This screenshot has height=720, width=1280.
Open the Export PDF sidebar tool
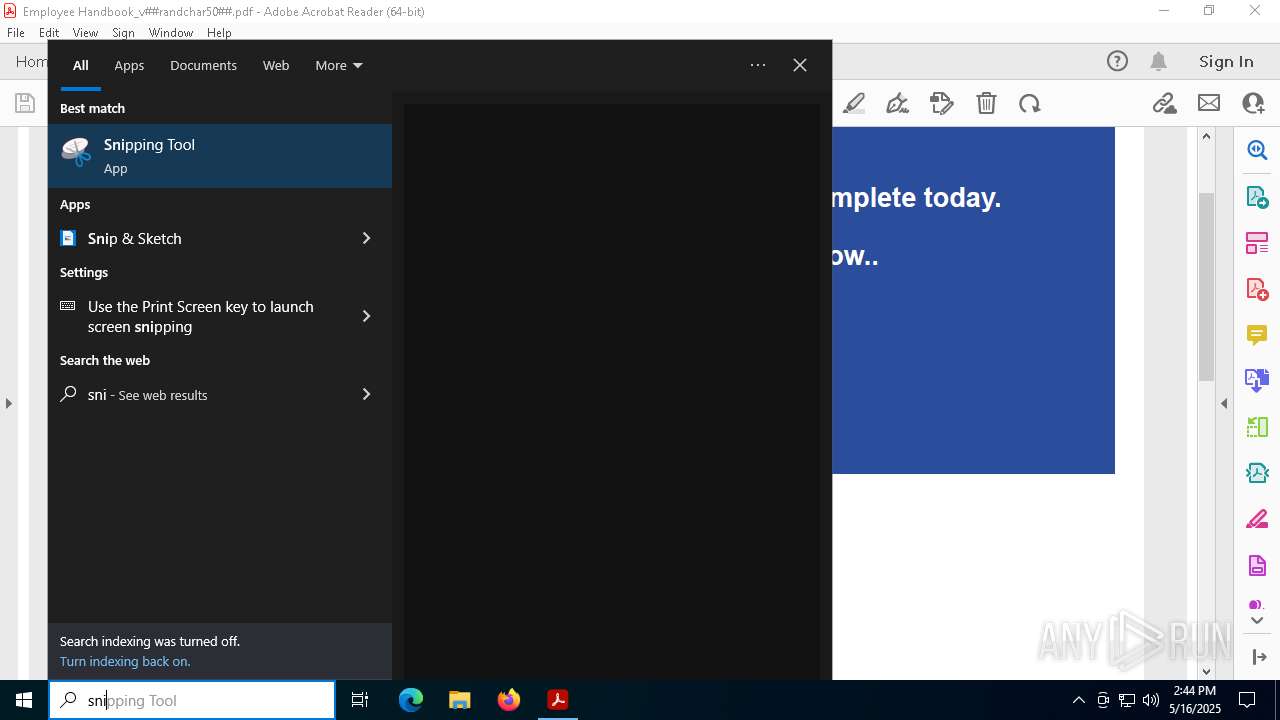pos(1257,196)
